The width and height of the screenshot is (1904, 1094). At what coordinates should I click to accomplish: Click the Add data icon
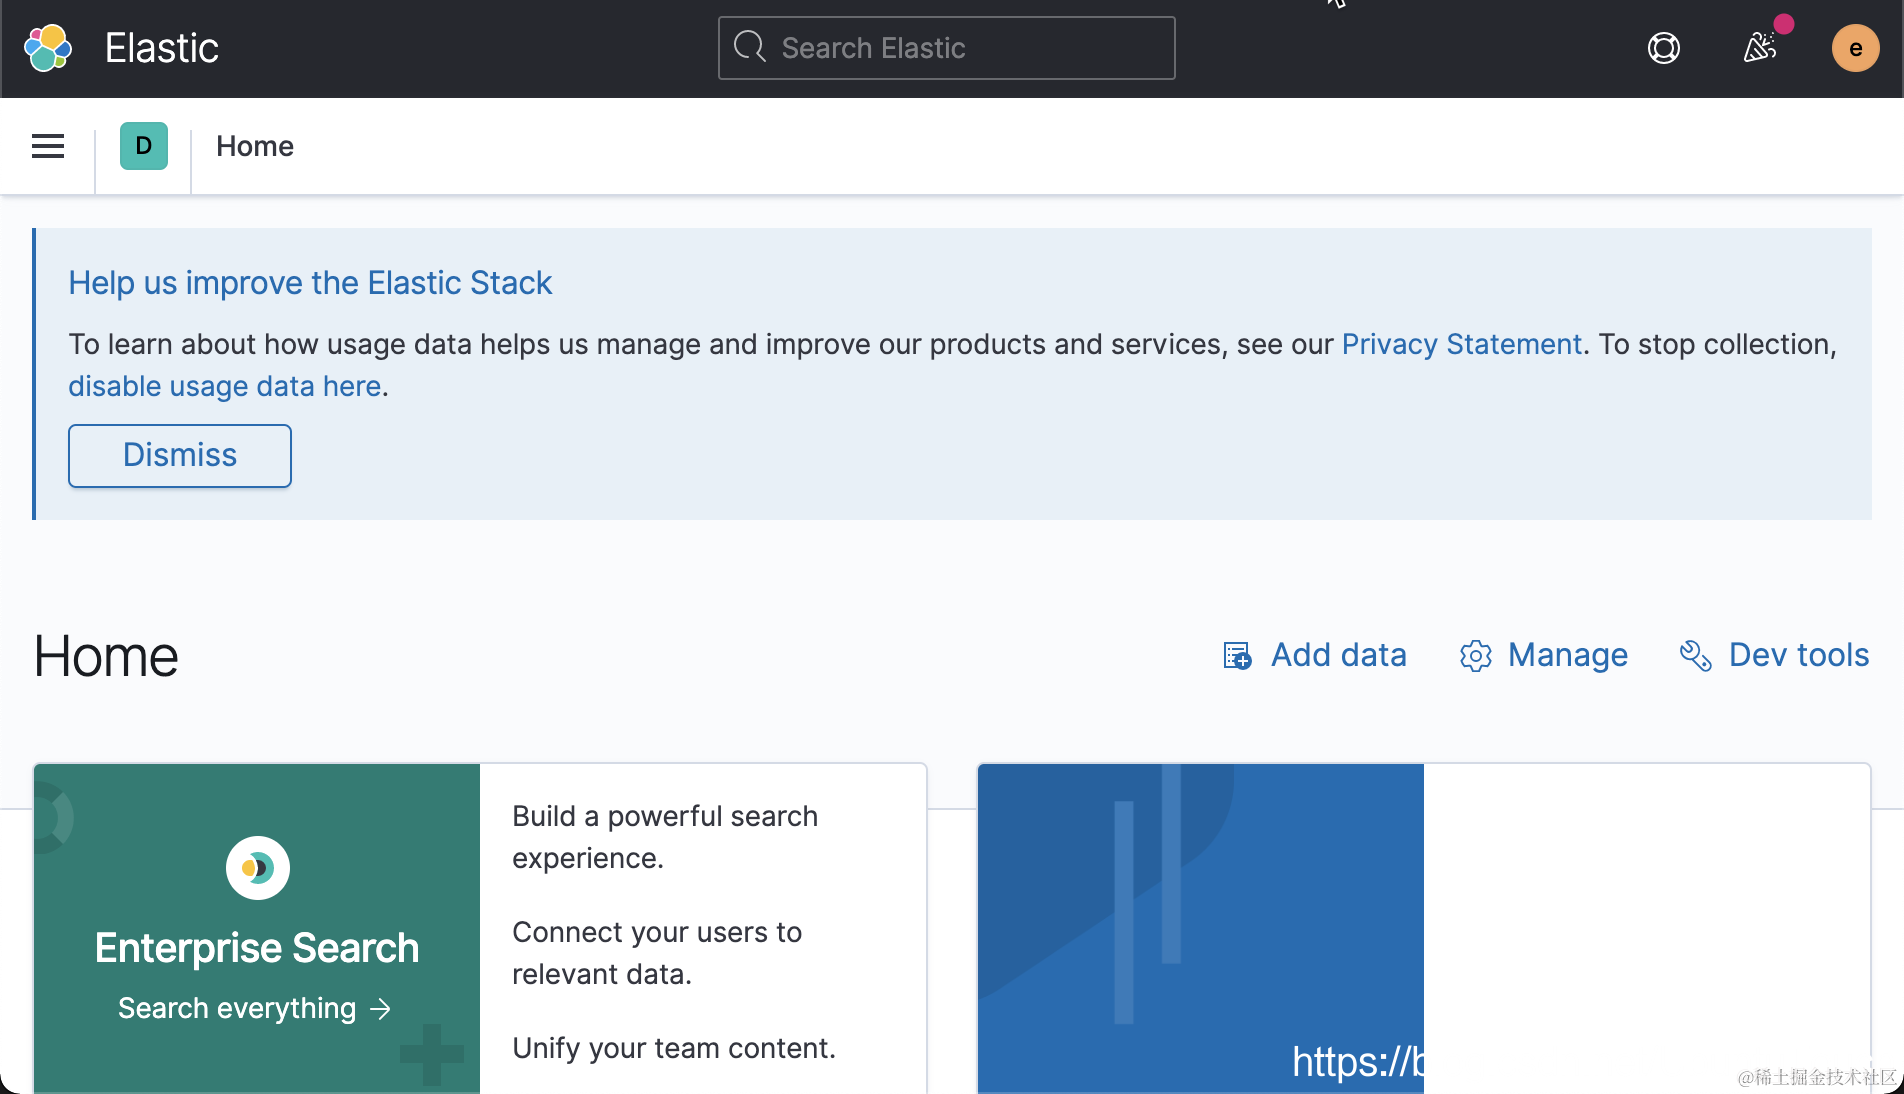[x=1237, y=656]
